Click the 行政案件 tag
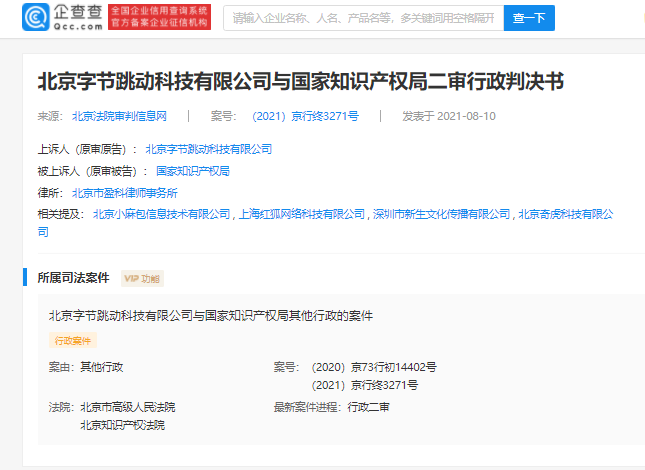This screenshot has height=470, width=645. click(x=73, y=340)
